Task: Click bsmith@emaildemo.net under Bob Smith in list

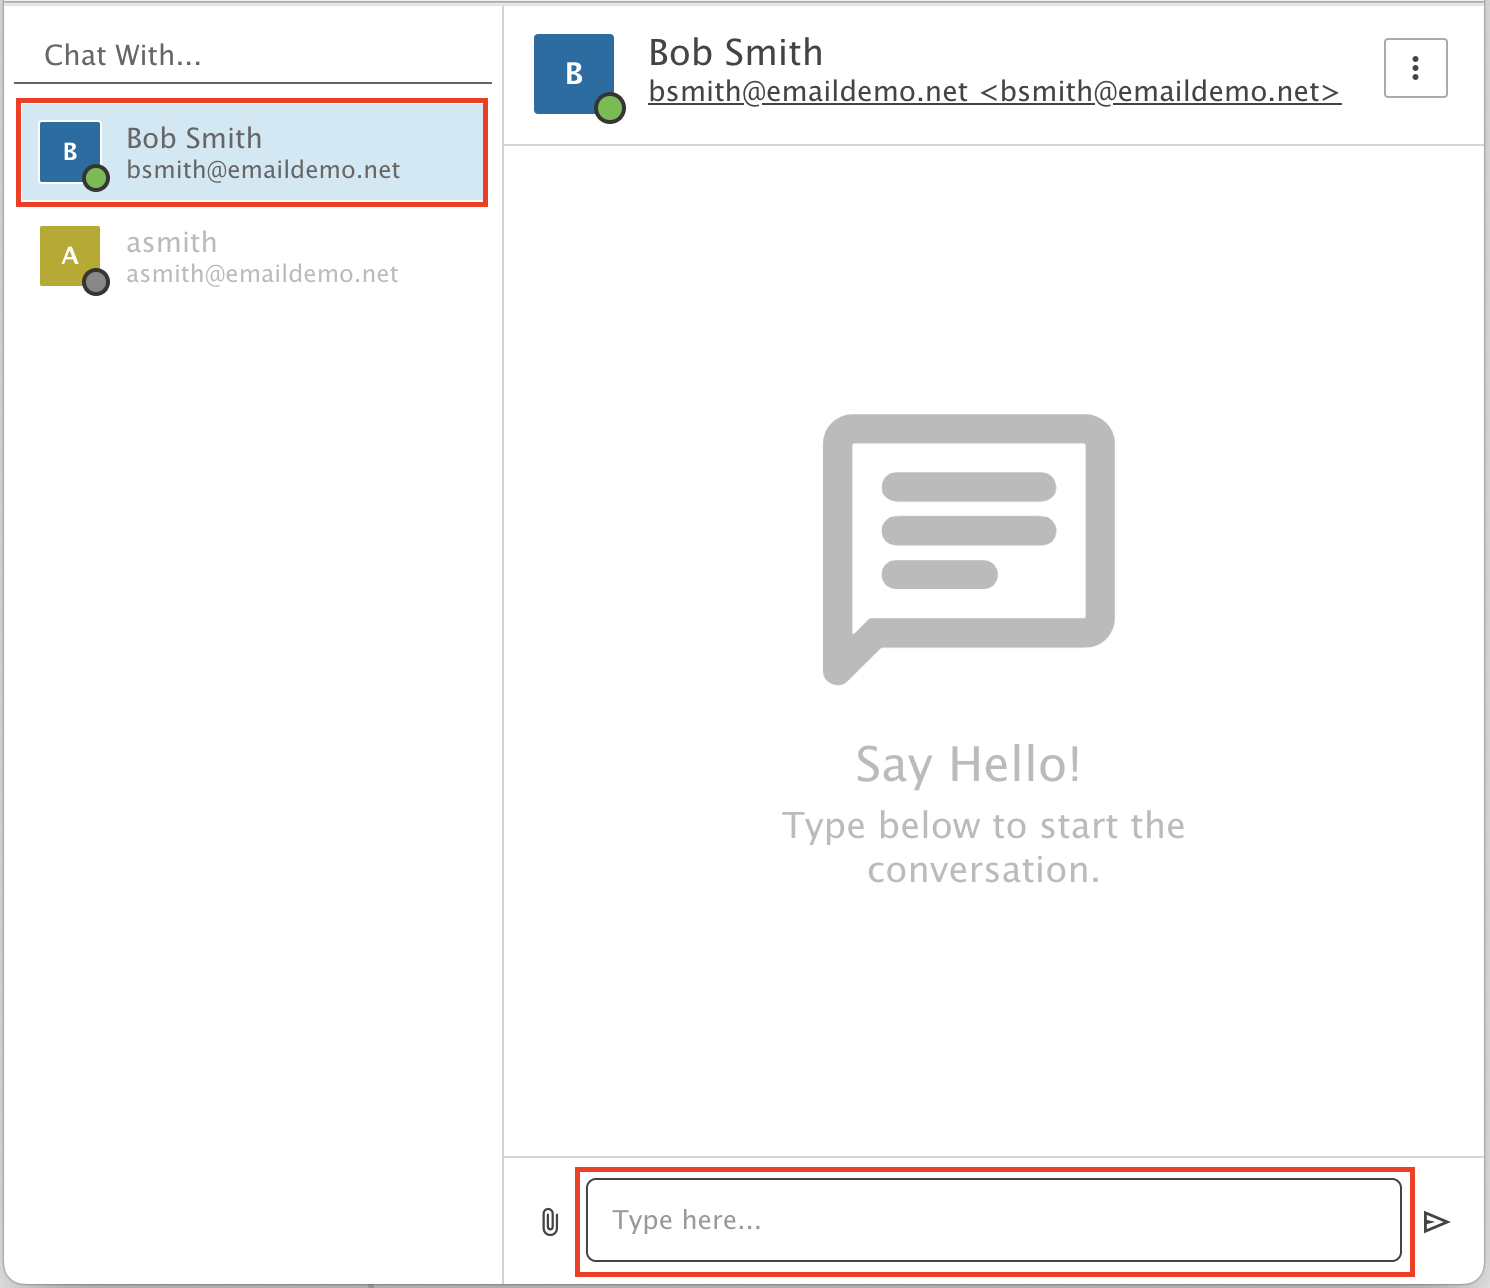Action: [263, 170]
